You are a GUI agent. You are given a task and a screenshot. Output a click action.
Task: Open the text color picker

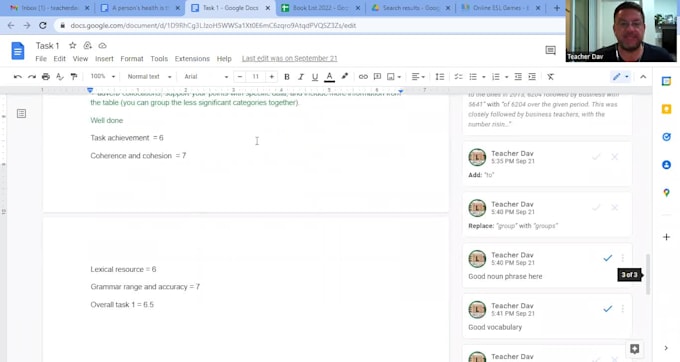(x=330, y=77)
